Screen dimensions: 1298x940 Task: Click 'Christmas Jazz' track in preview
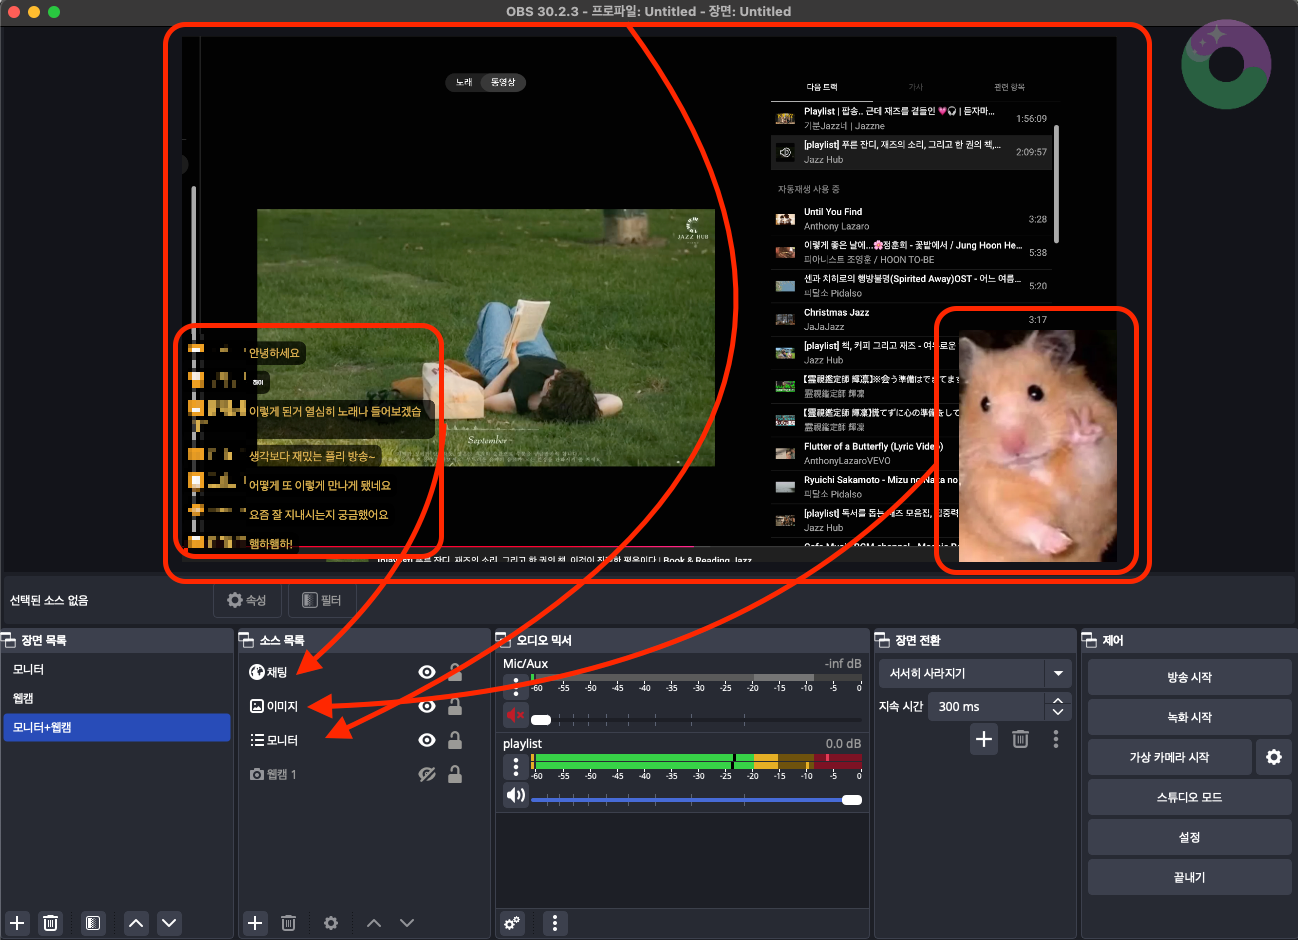point(837,313)
